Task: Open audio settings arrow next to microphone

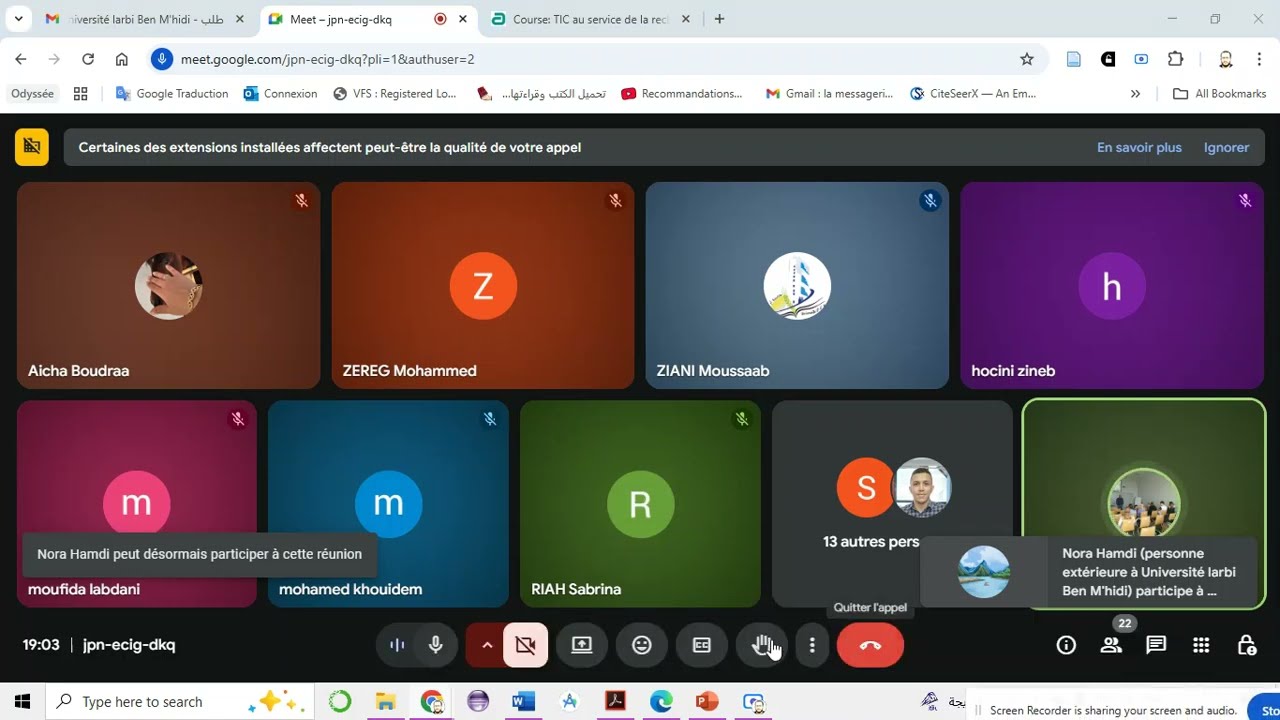Action: point(487,645)
